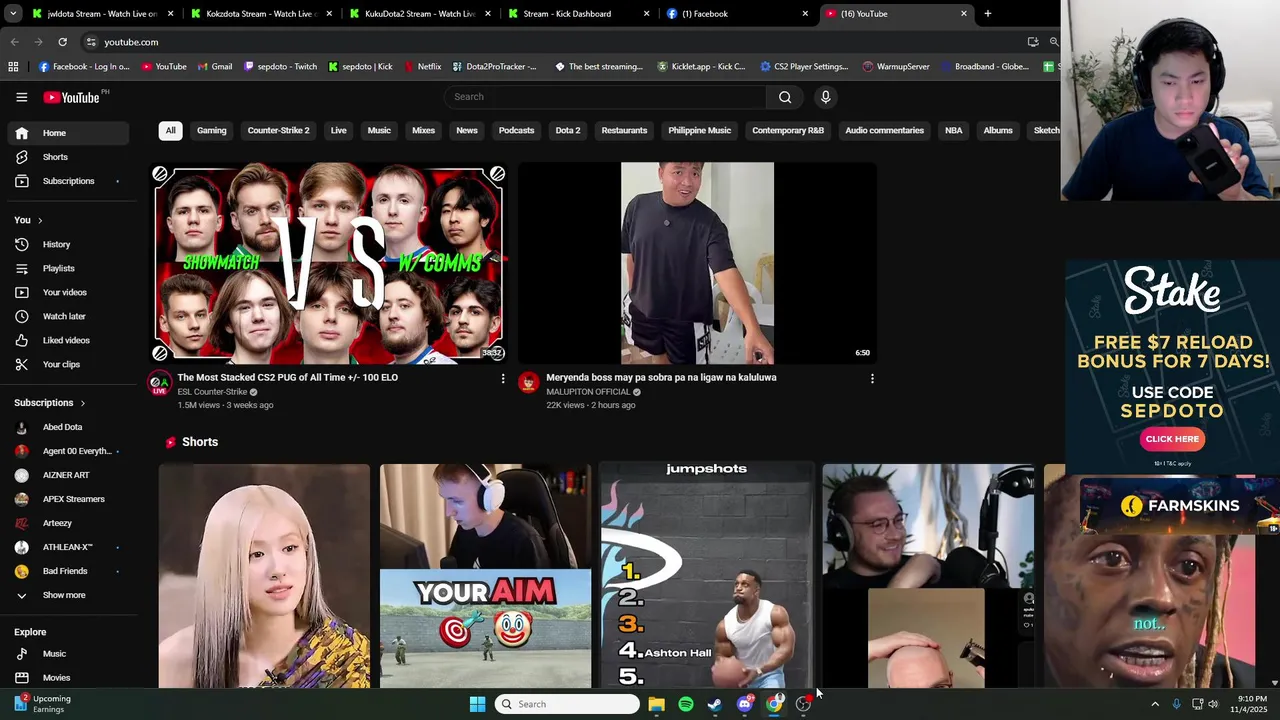Expand the Subscriptions section header
This screenshot has width=1280, height=720.
coord(50,403)
